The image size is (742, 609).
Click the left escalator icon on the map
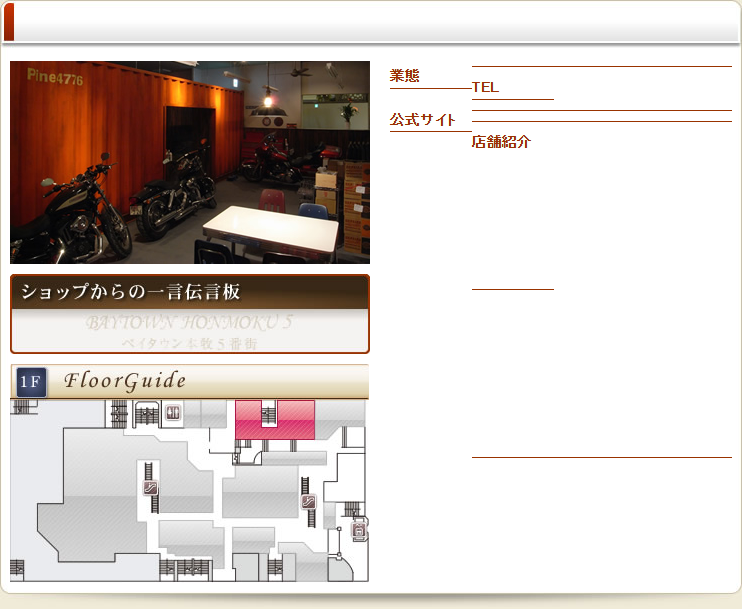pyautogui.click(x=150, y=488)
